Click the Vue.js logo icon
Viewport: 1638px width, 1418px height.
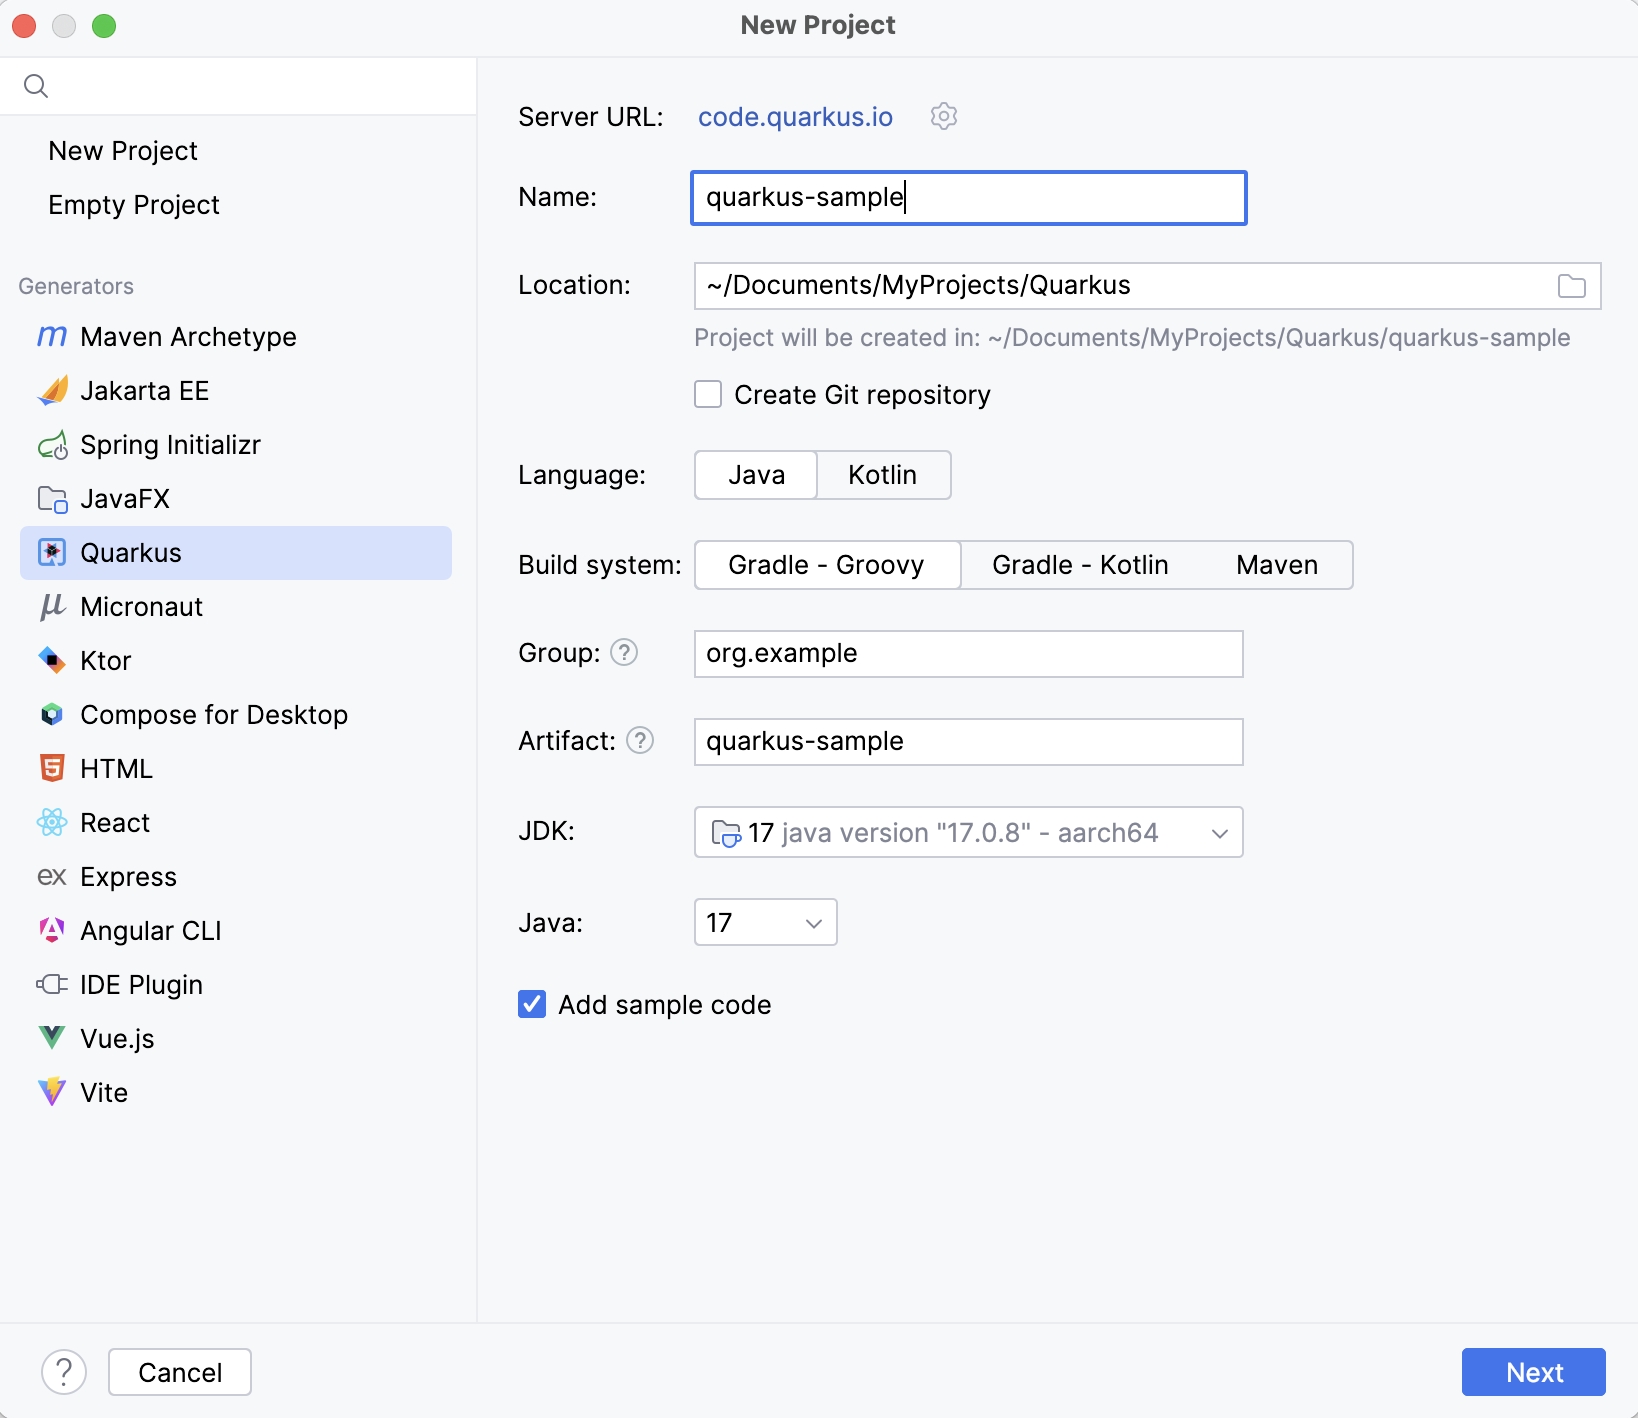click(52, 1038)
